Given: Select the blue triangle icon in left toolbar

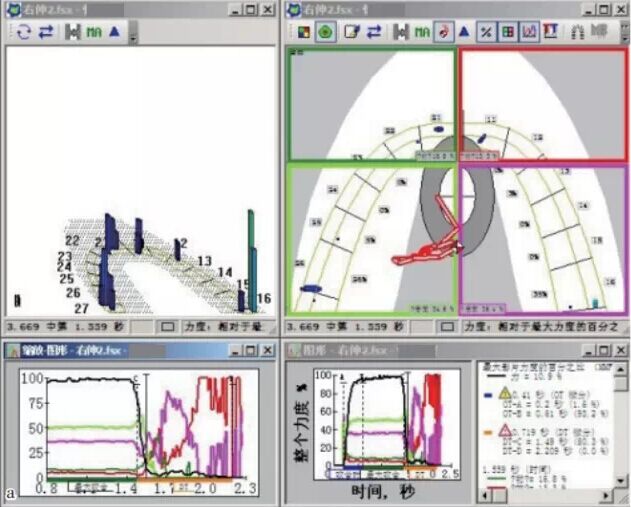Looking at the screenshot, I should coord(115,31).
